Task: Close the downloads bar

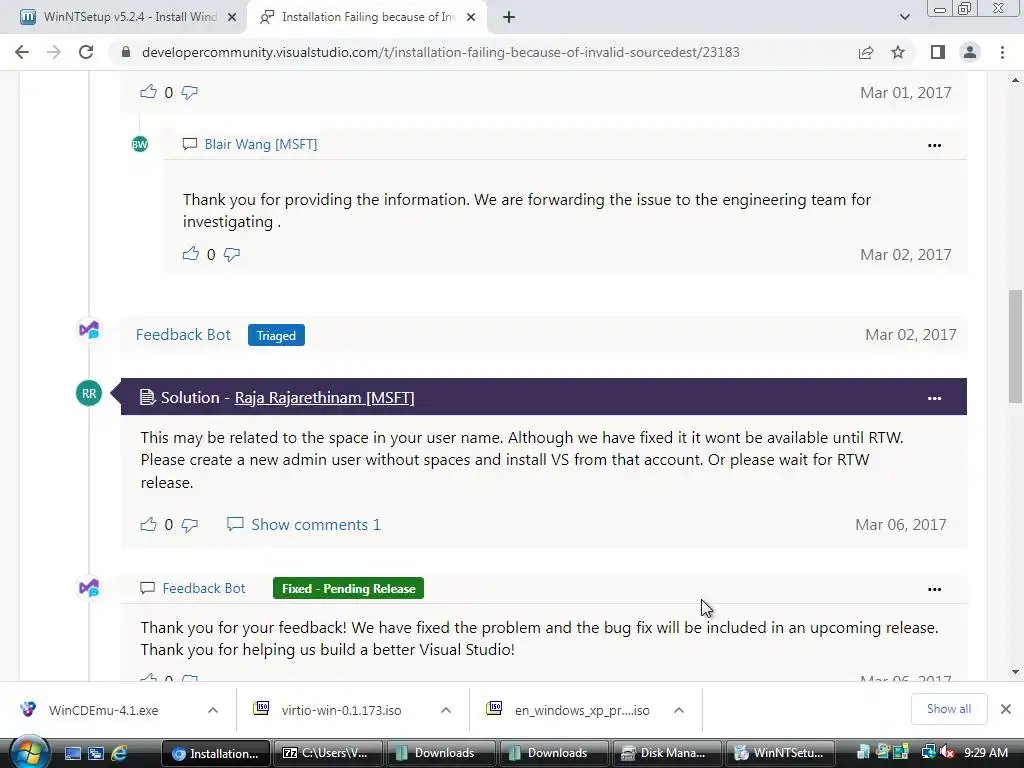Action: pyautogui.click(x=1006, y=709)
